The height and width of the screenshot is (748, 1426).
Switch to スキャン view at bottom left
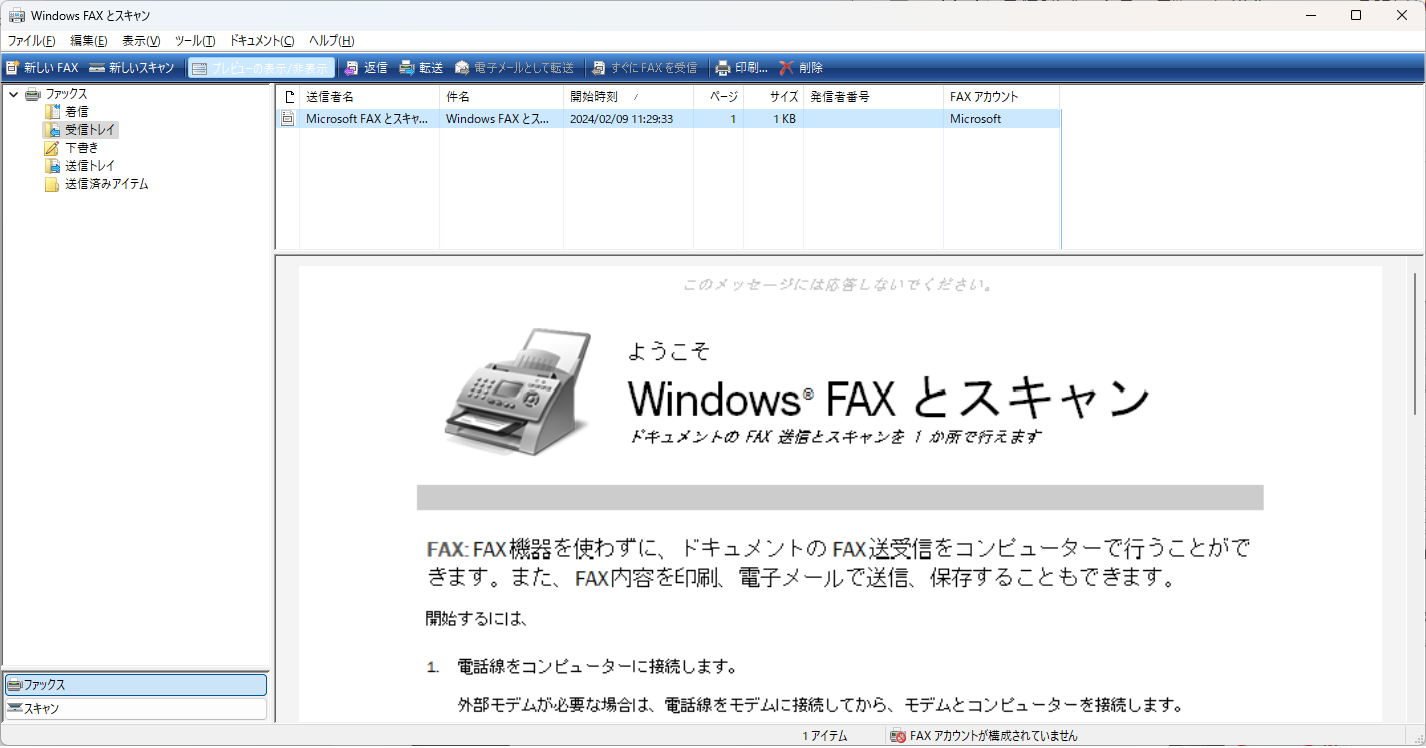135,708
